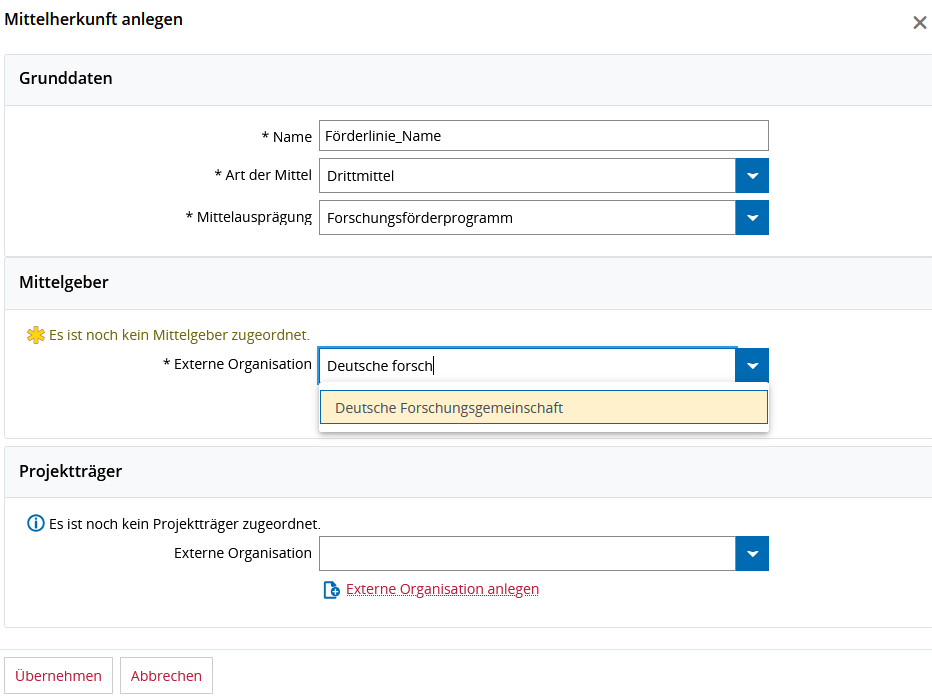Close the Mittelherkunft anlegen dialog
The width and height of the screenshot is (932, 698).
[919, 22]
